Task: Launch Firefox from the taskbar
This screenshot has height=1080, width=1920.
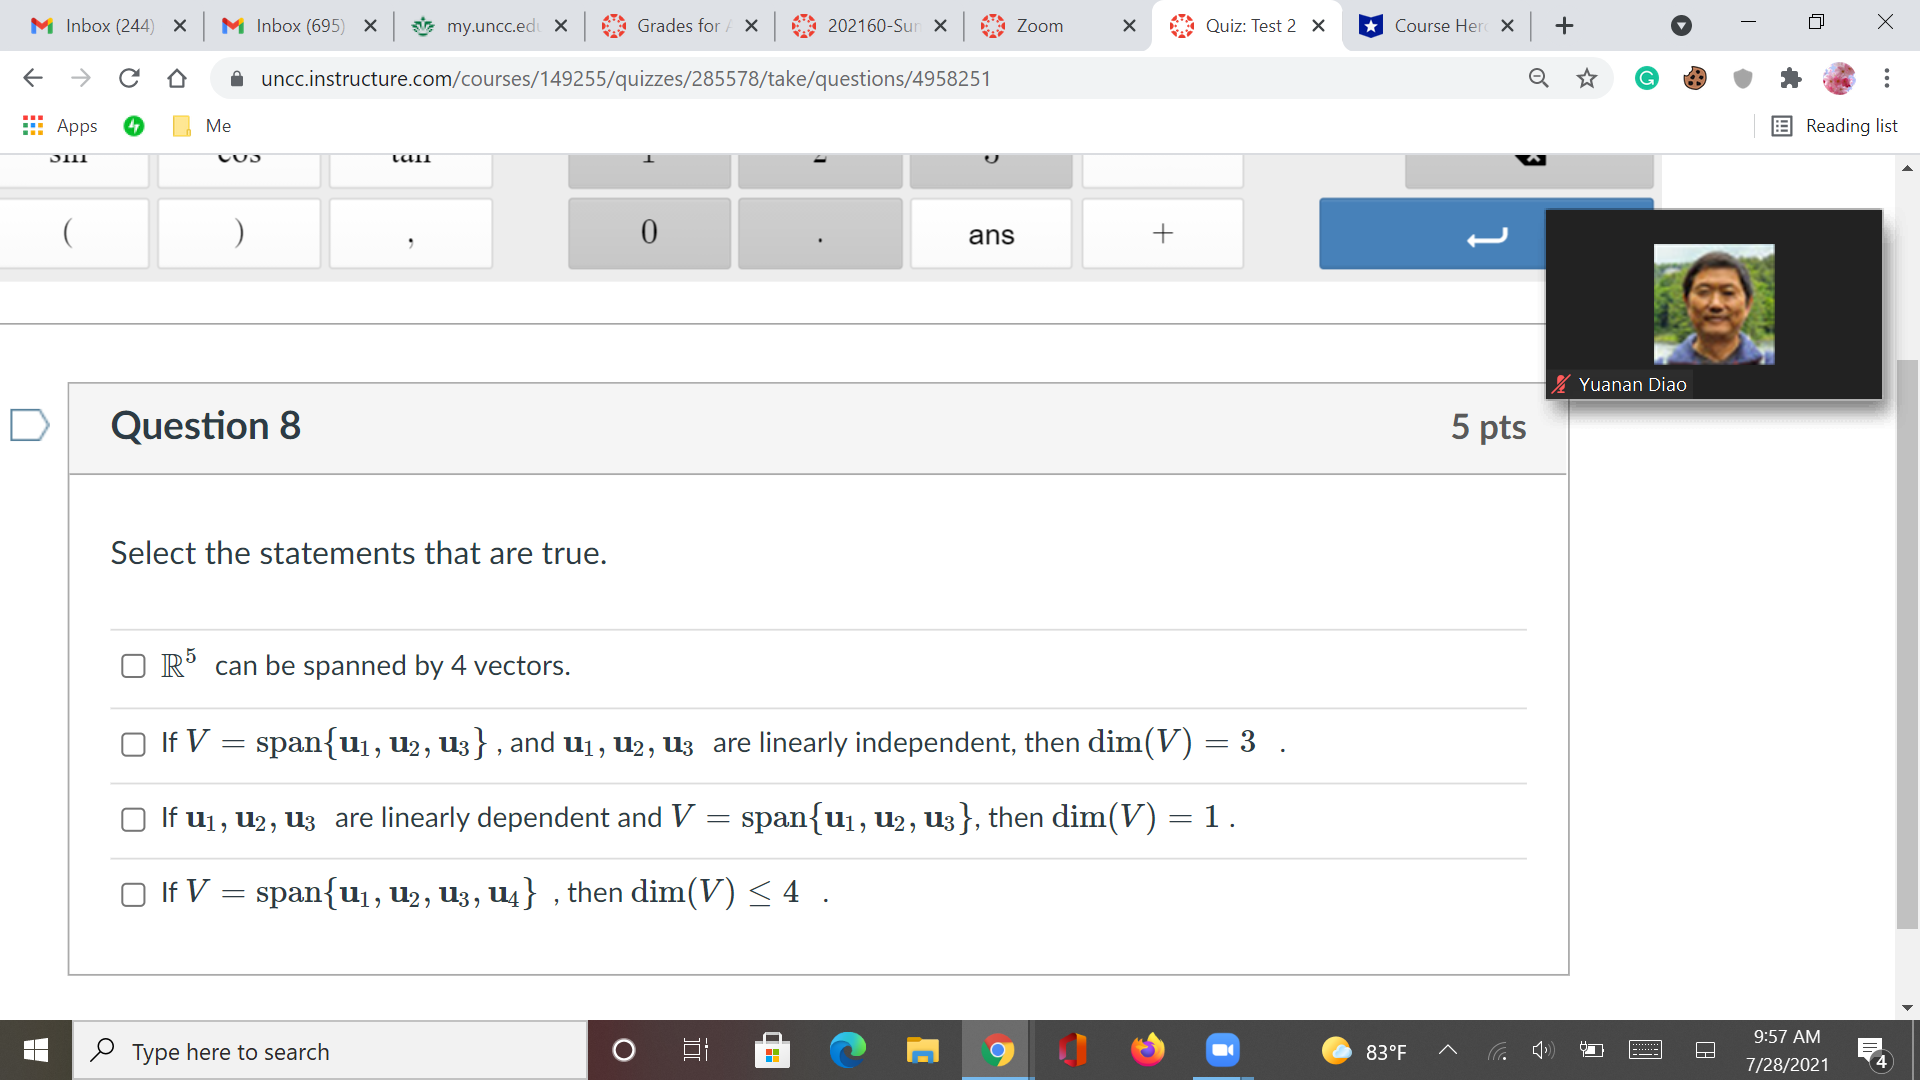Action: point(1148,1050)
